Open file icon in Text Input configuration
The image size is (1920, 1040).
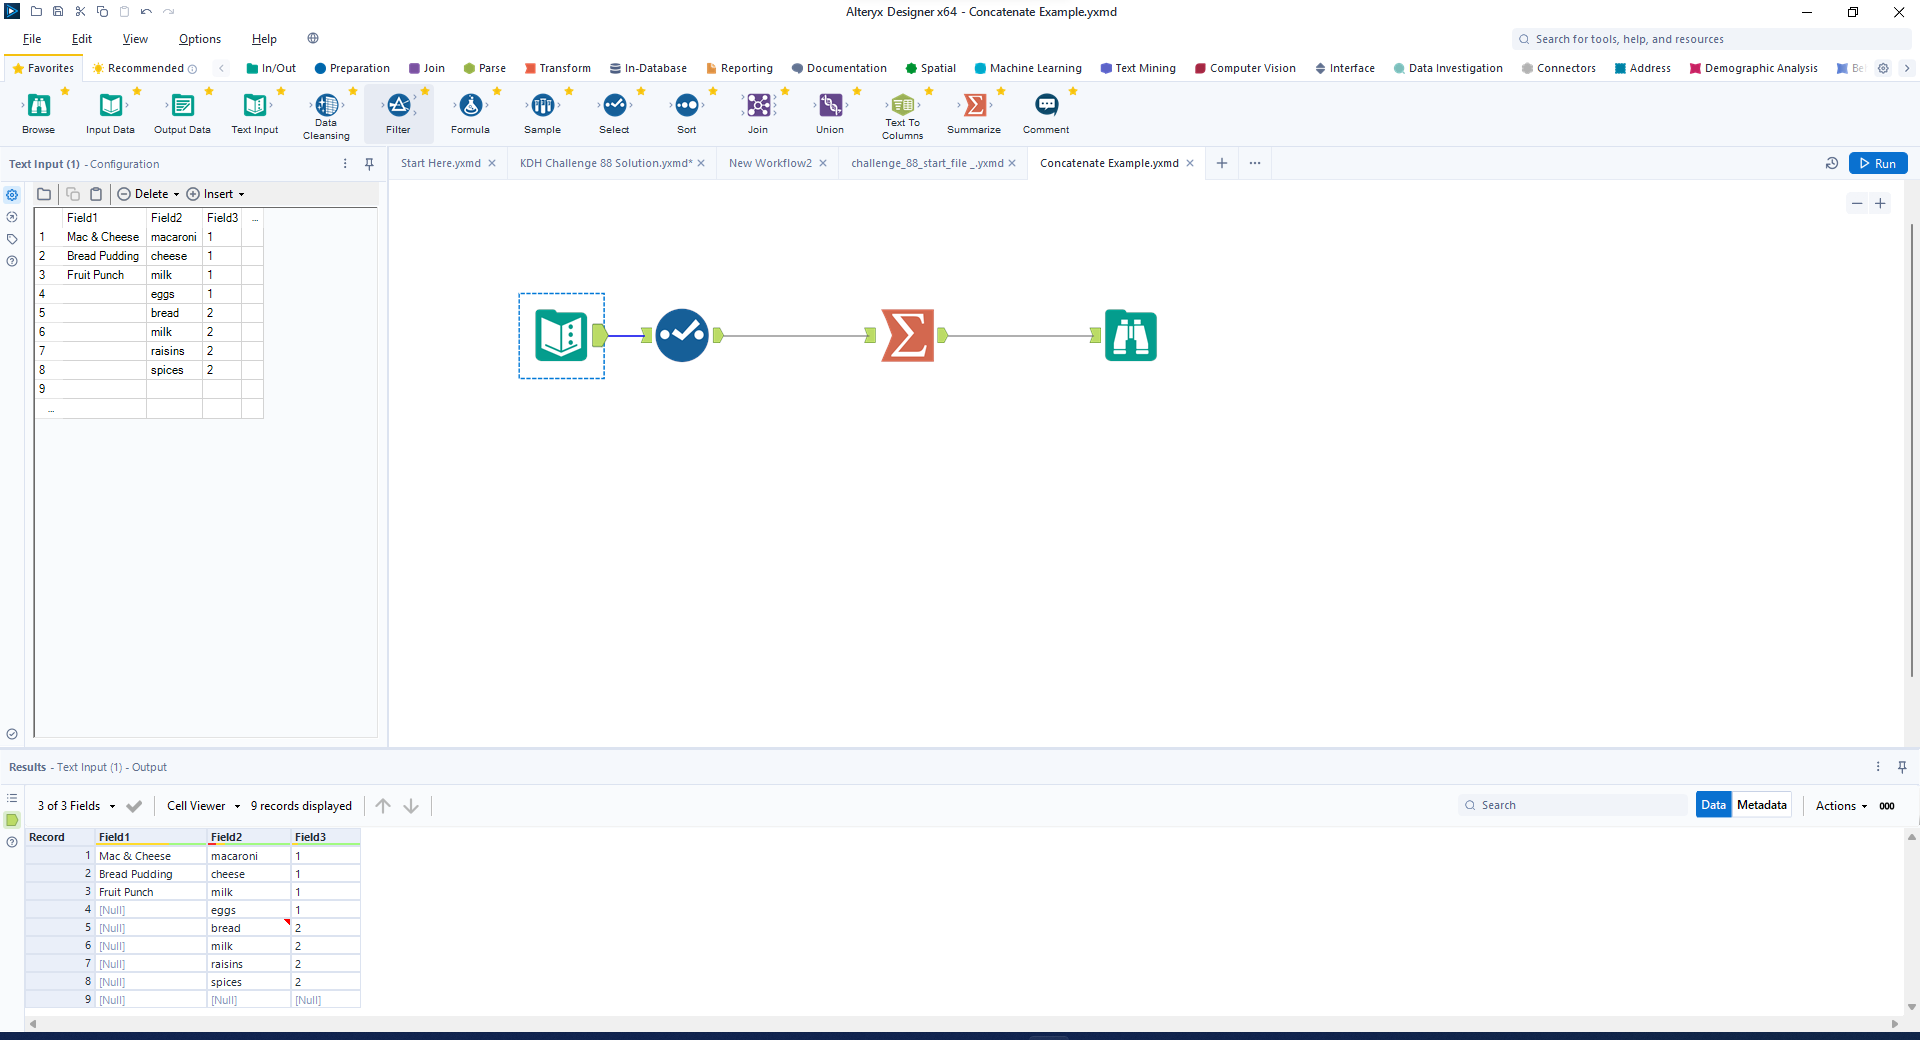click(x=44, y=194)
